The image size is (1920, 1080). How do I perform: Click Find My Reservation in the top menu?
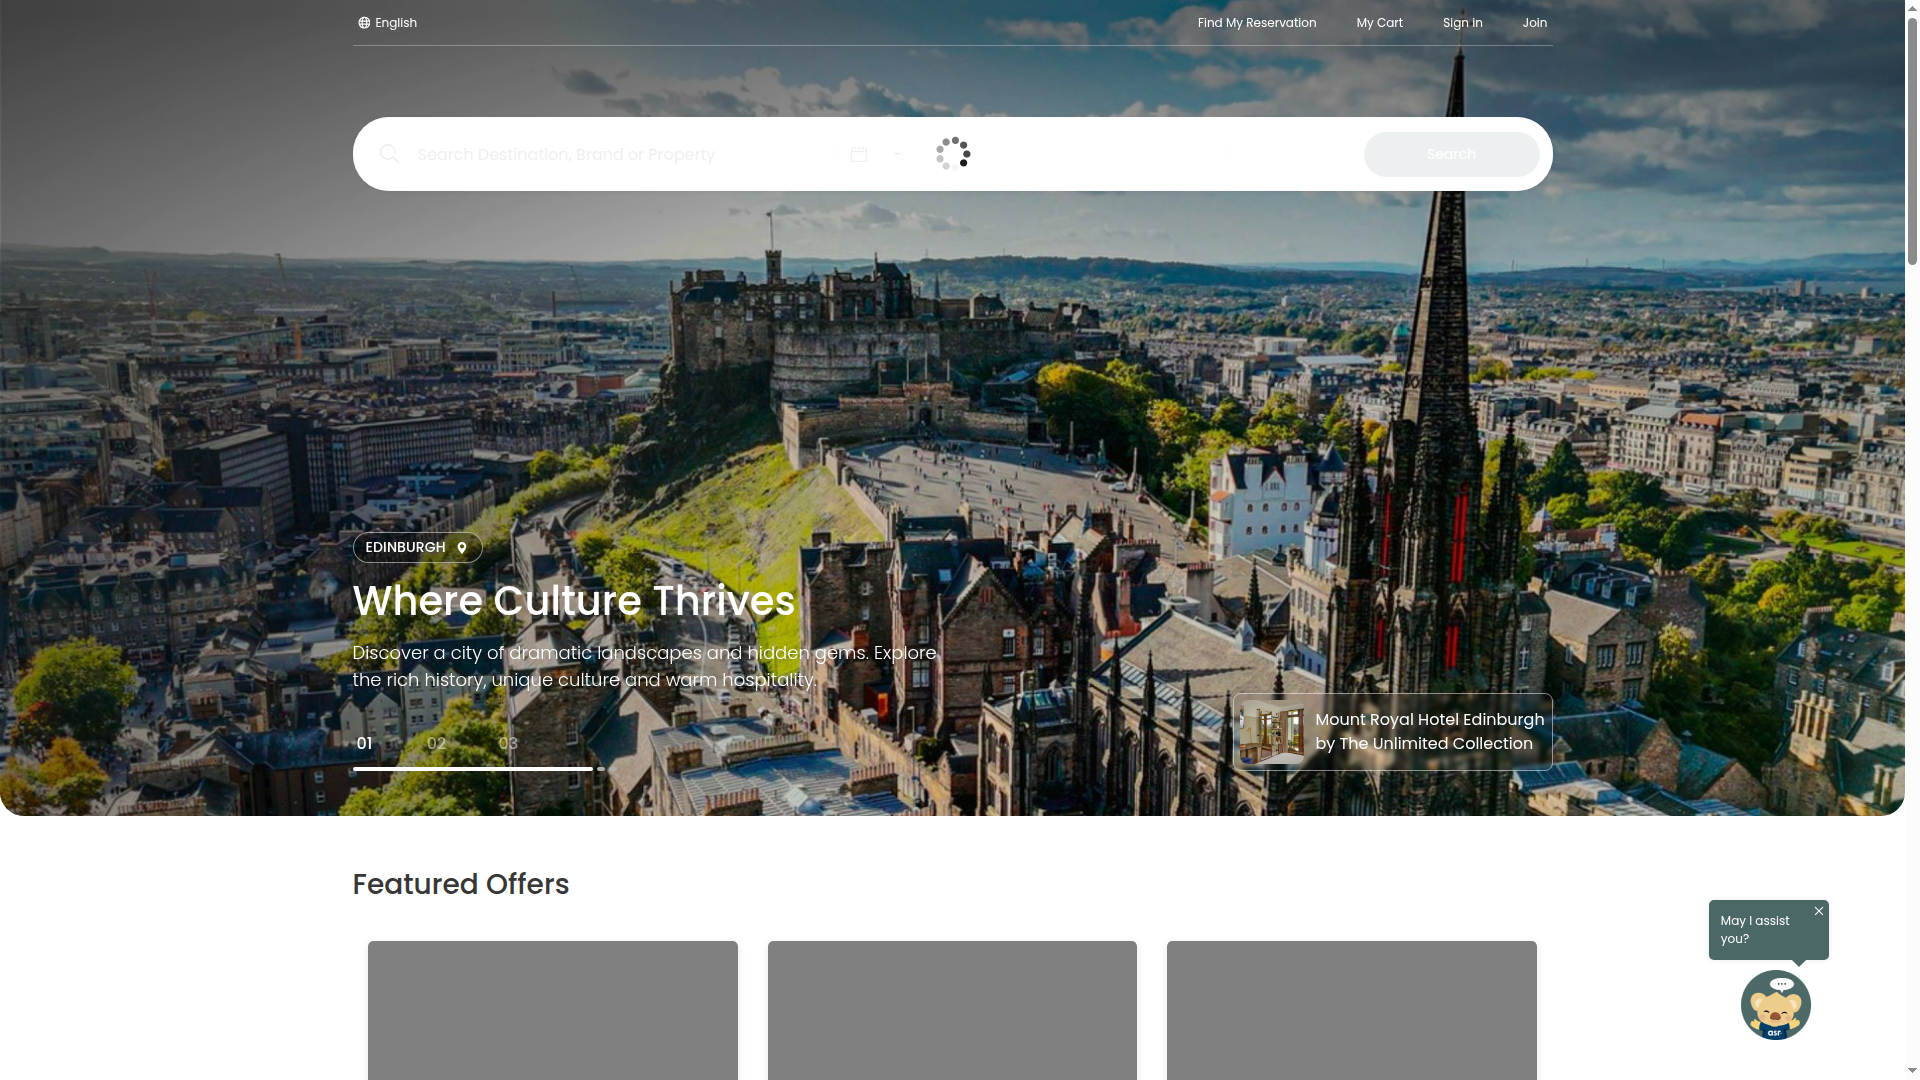coord(1256,22)
